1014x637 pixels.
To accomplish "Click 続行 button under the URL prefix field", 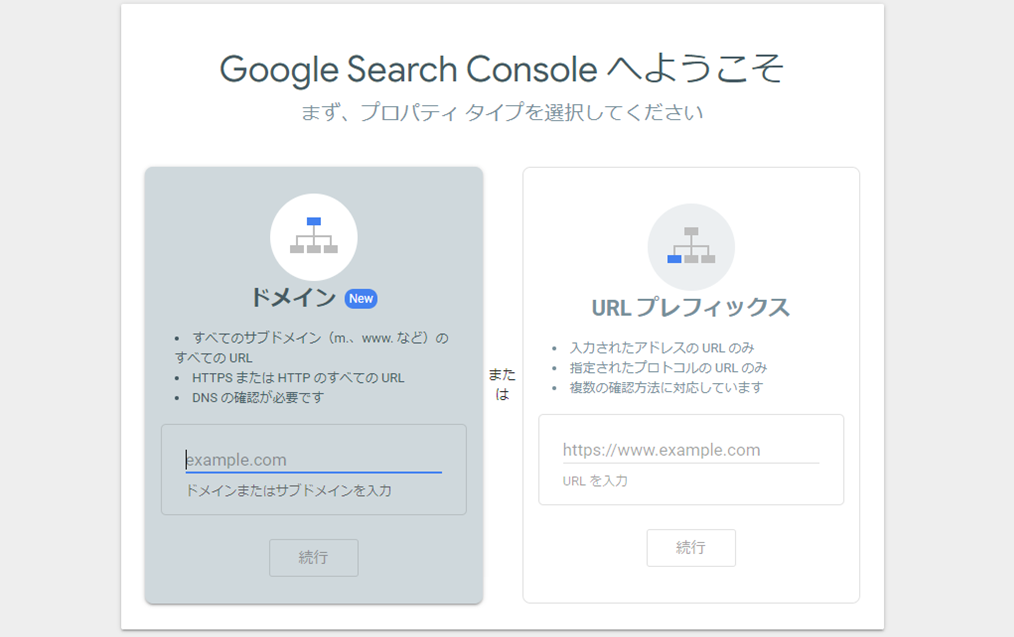I will click(691, 548).
